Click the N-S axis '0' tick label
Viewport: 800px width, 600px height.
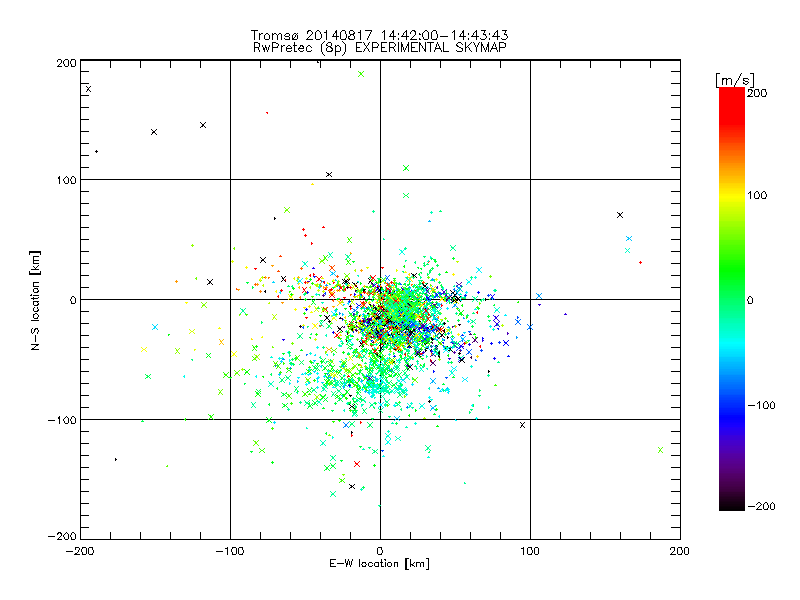(x=73, y=300)
